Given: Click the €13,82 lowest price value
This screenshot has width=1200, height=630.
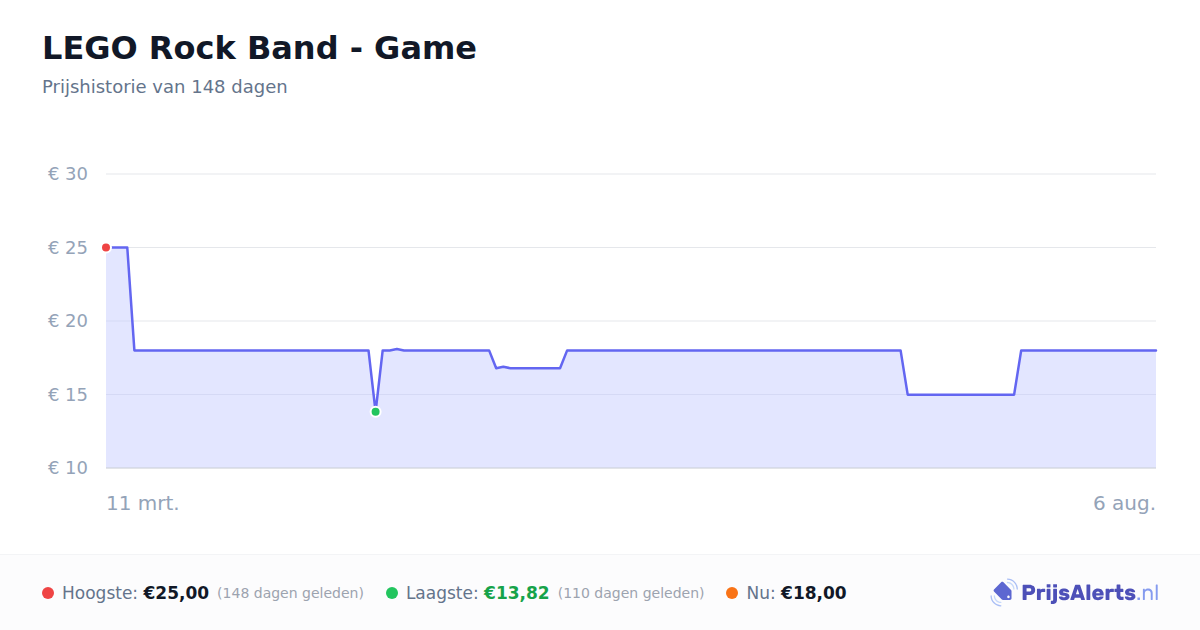Looking at the screenshot, I should (516, 593).
